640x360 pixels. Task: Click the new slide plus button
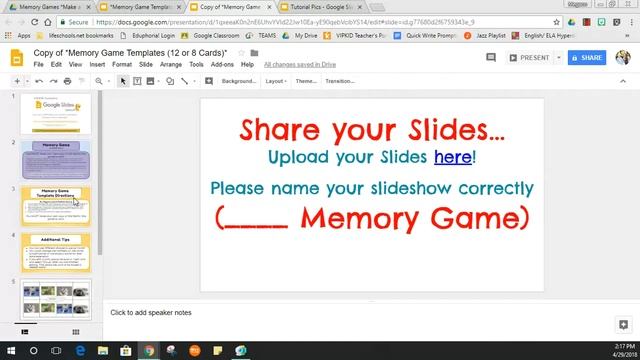17,81
